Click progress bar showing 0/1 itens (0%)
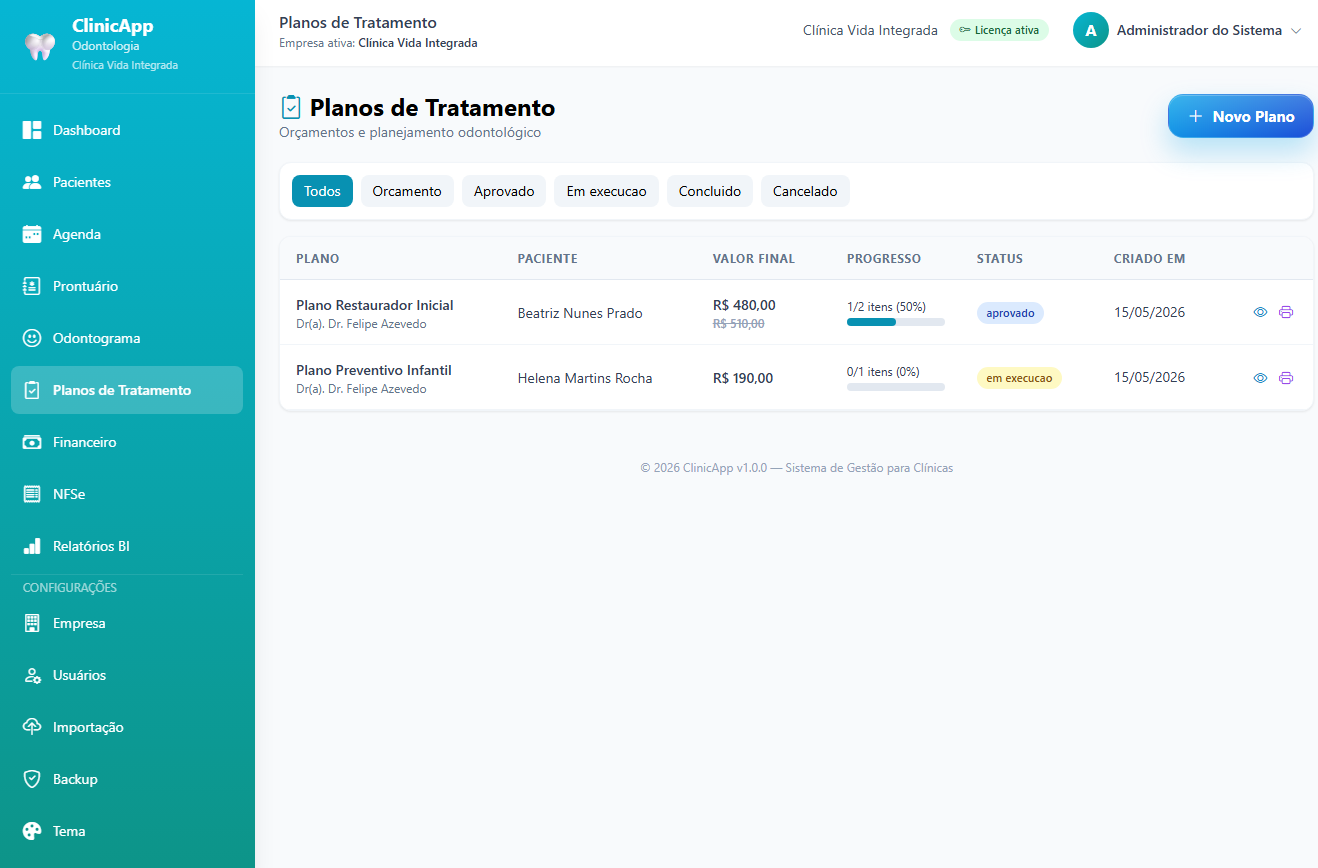Screen dimensions: 1318x868 [896, 387]
